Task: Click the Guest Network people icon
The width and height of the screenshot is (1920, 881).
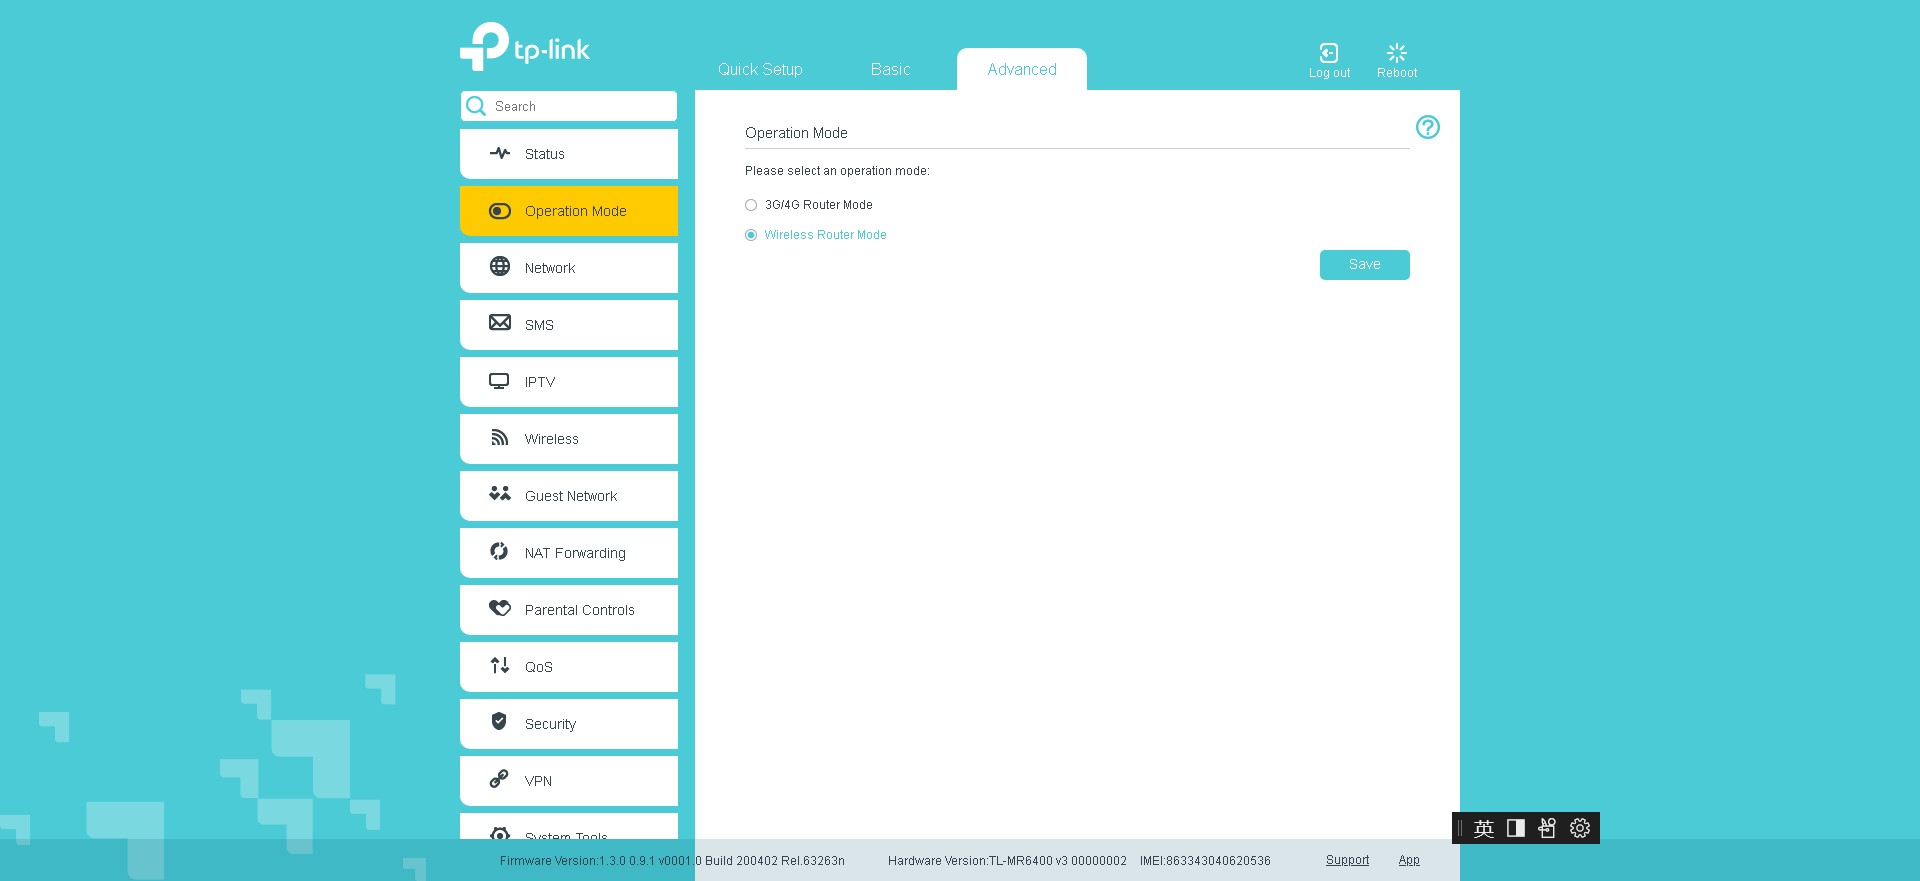Action: 500,493
